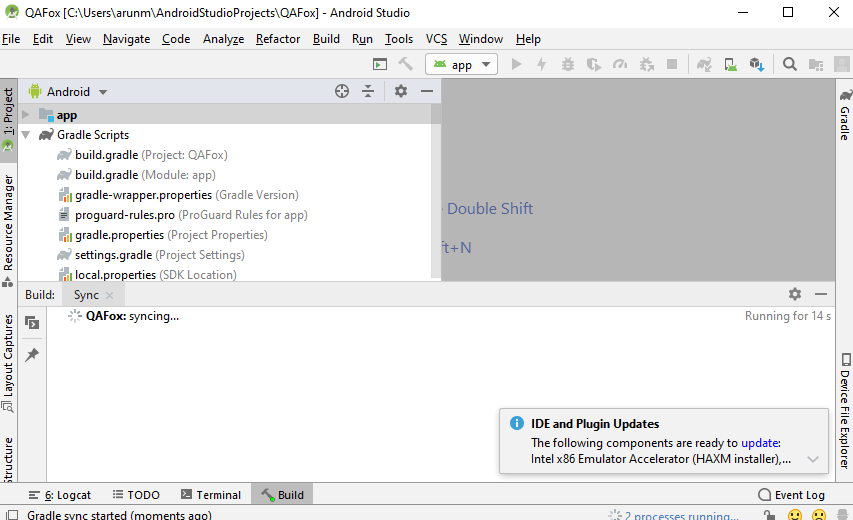Image resolution: width=853 pixels, height=520 pixels.
Task: Hide the Project panel with minus icon
Action: pos(426,91)
